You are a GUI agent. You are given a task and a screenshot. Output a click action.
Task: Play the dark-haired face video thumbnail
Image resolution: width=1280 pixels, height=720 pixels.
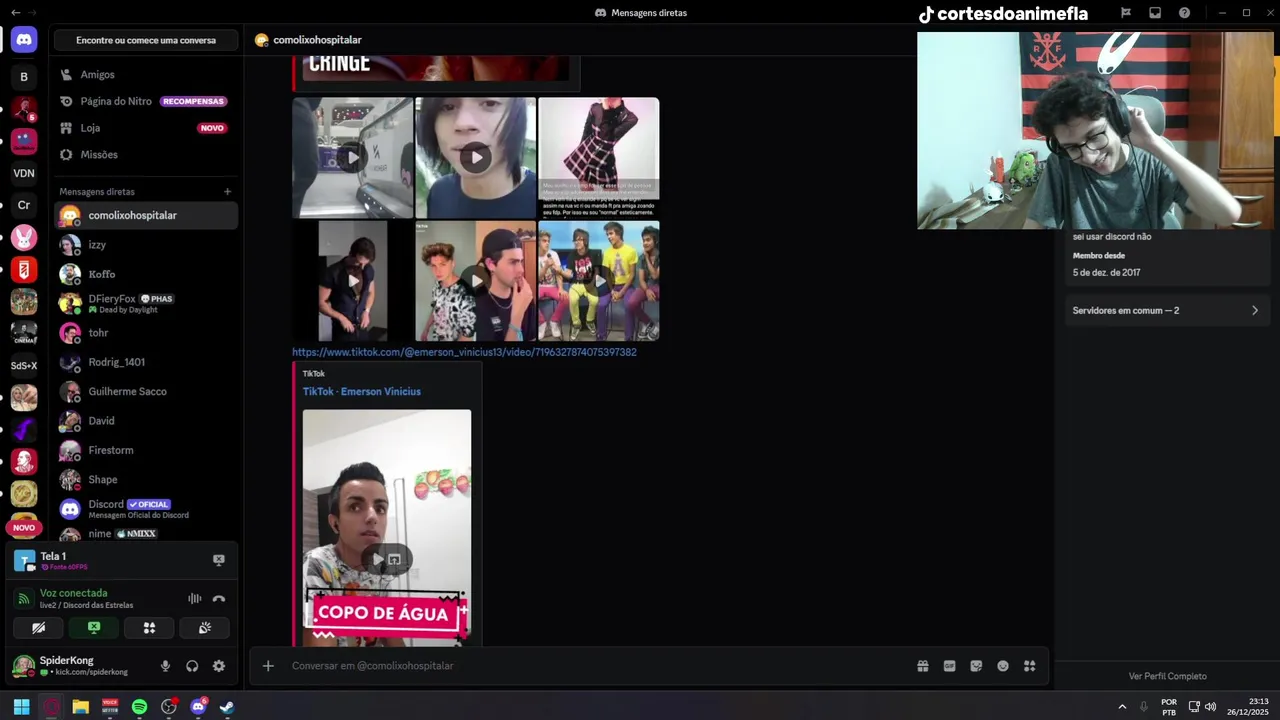(476, 157)
